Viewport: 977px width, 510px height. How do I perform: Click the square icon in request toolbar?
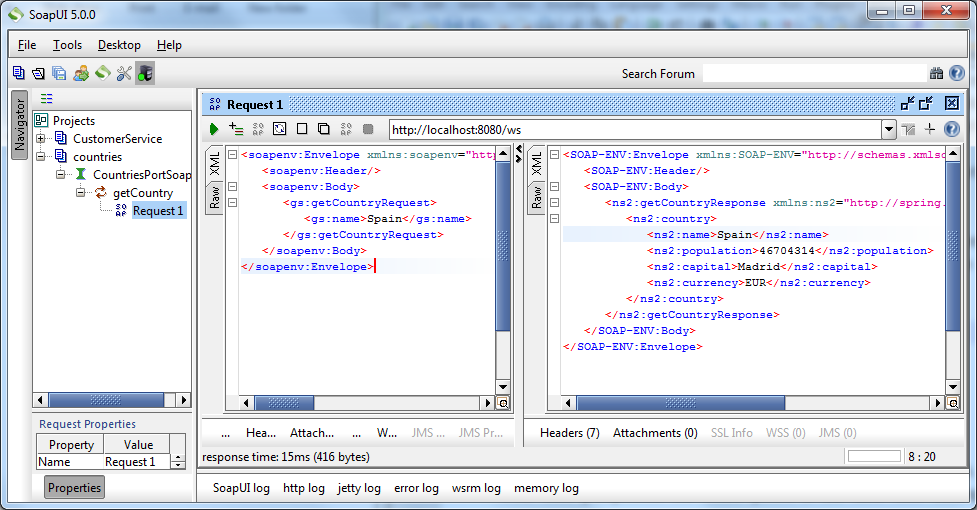tap(302, 129)
